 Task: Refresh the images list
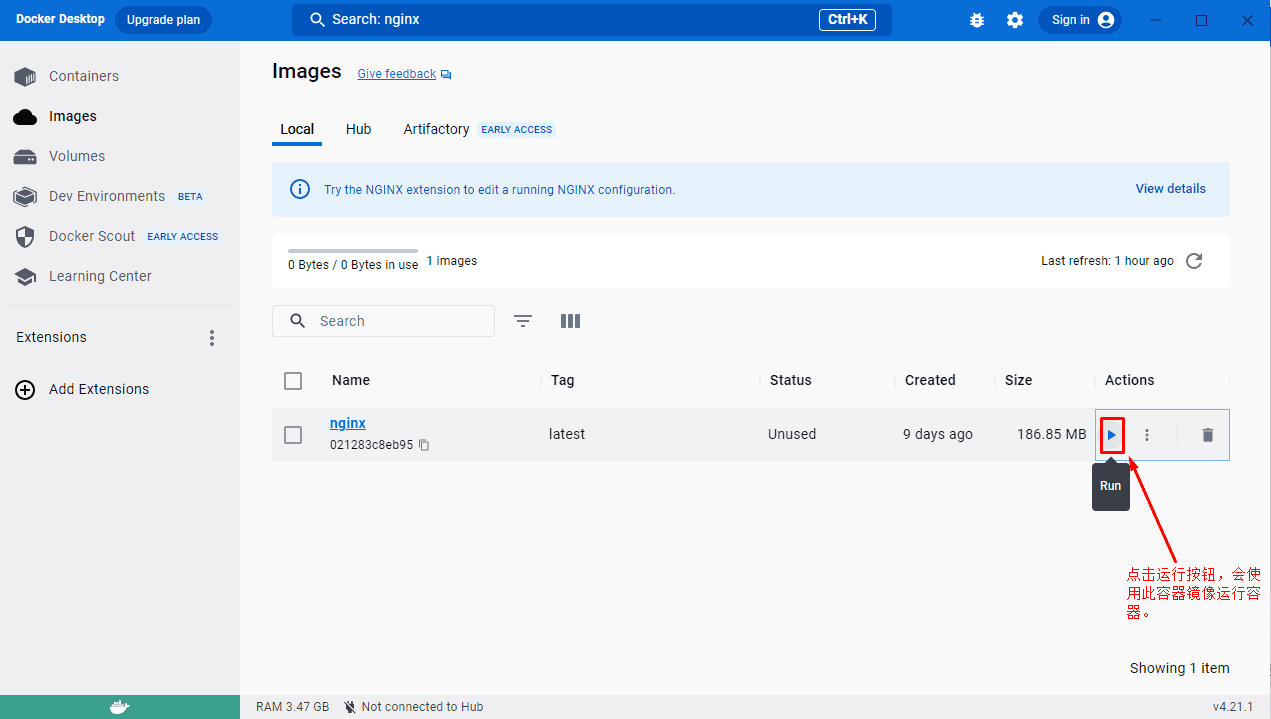point(1194,261)
